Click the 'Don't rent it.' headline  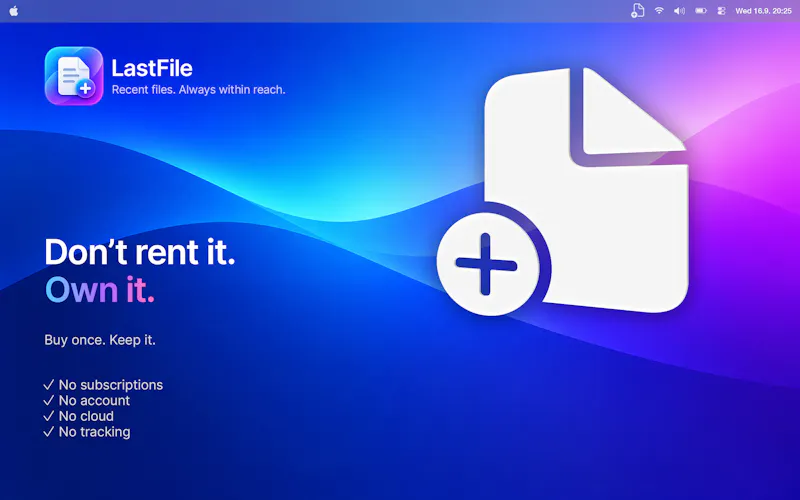(140, 252)
